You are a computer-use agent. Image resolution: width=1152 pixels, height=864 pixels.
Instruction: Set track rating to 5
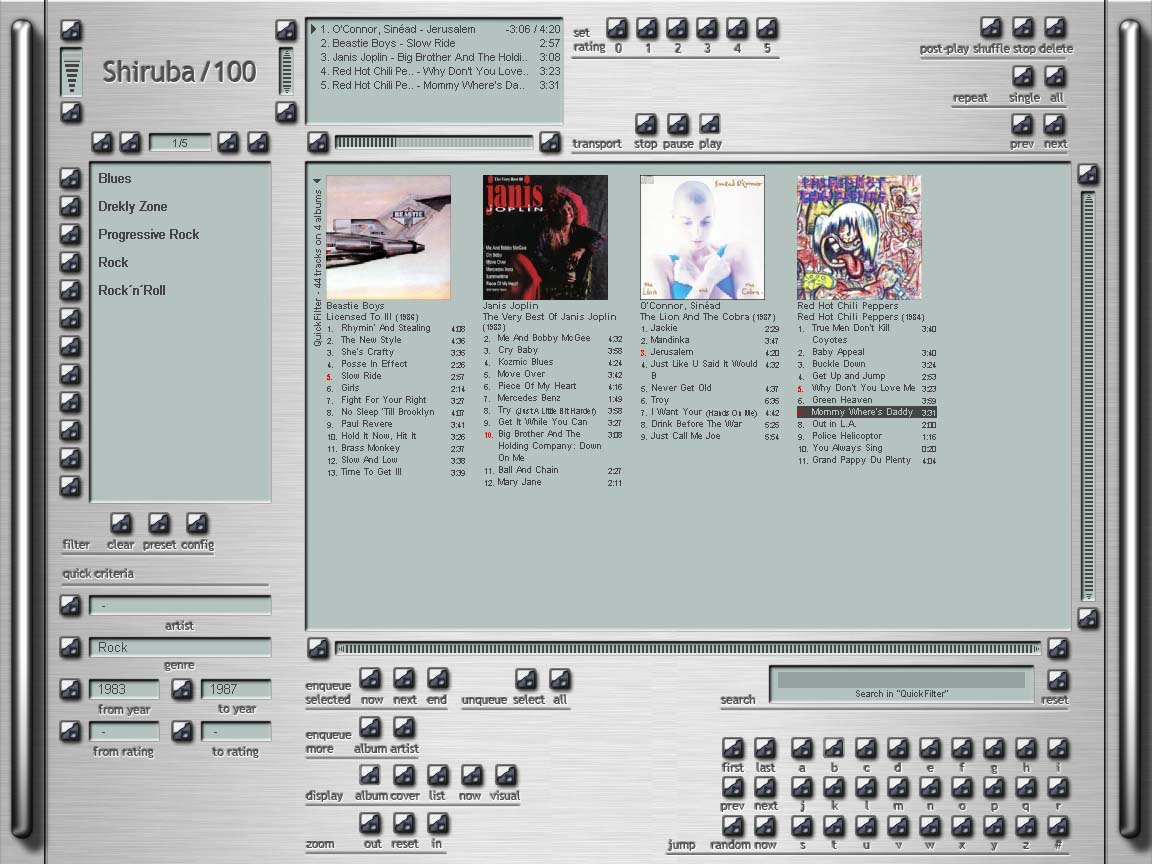coord(766,29)
